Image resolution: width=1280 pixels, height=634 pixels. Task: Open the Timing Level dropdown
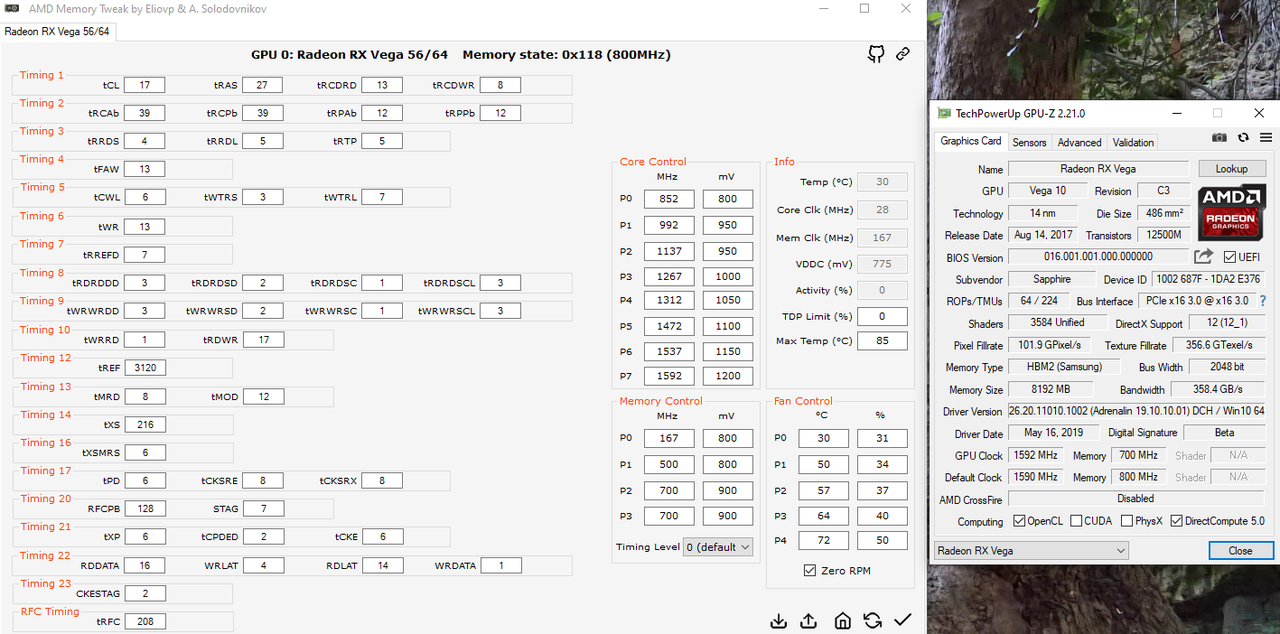[x=718, y=547]
